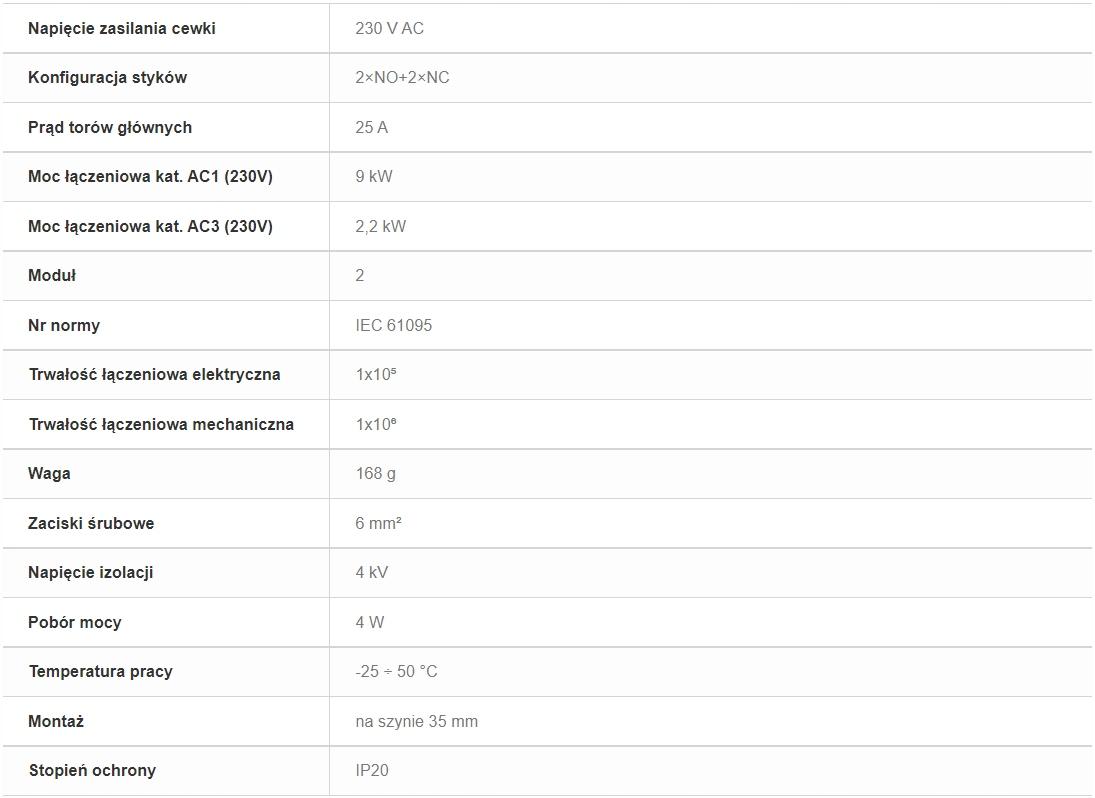Click 'Trwałość łączeniowa elektryczna' label

pos(154,374)
